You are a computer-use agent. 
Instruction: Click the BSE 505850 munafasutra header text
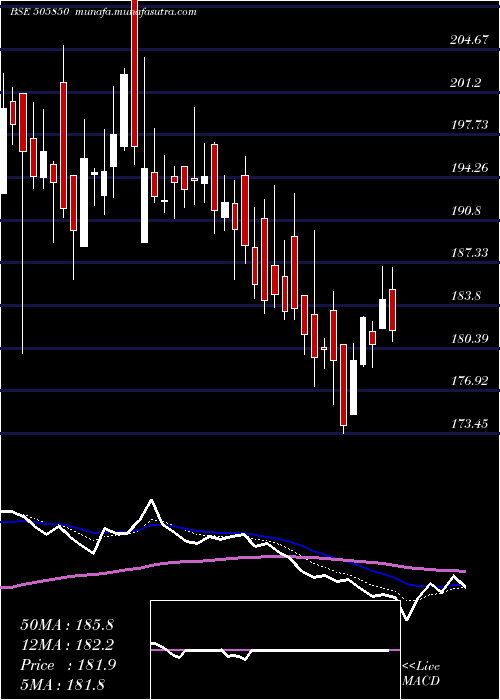tap(103, 12)
